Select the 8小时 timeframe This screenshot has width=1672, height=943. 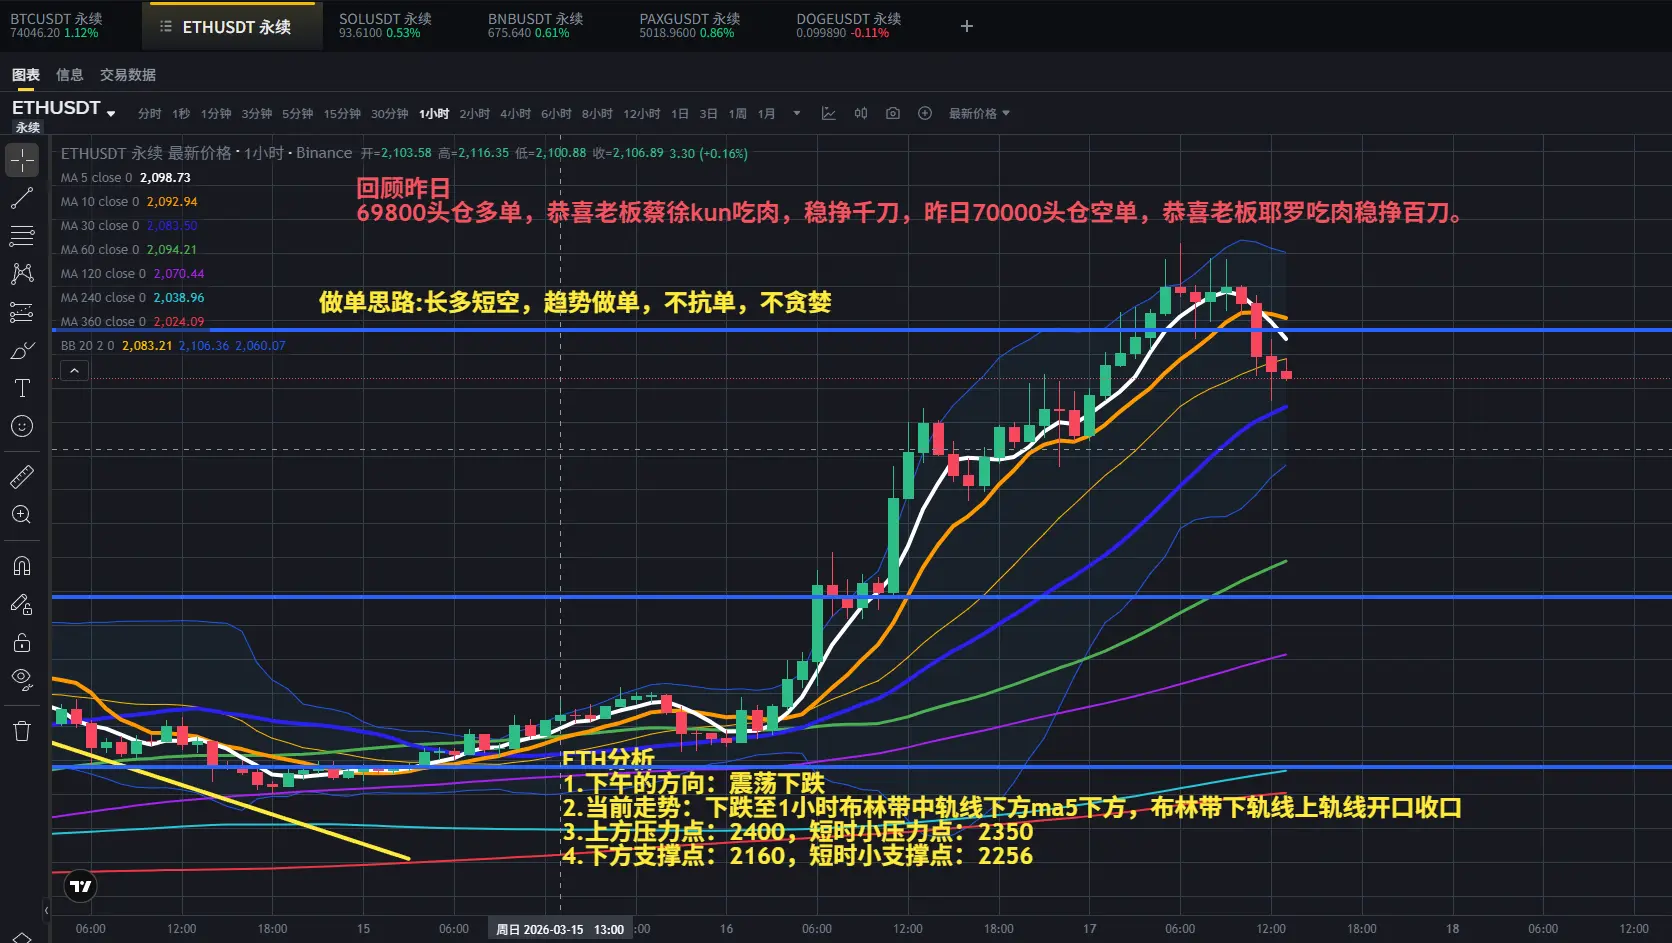click(x=598, y=113)
